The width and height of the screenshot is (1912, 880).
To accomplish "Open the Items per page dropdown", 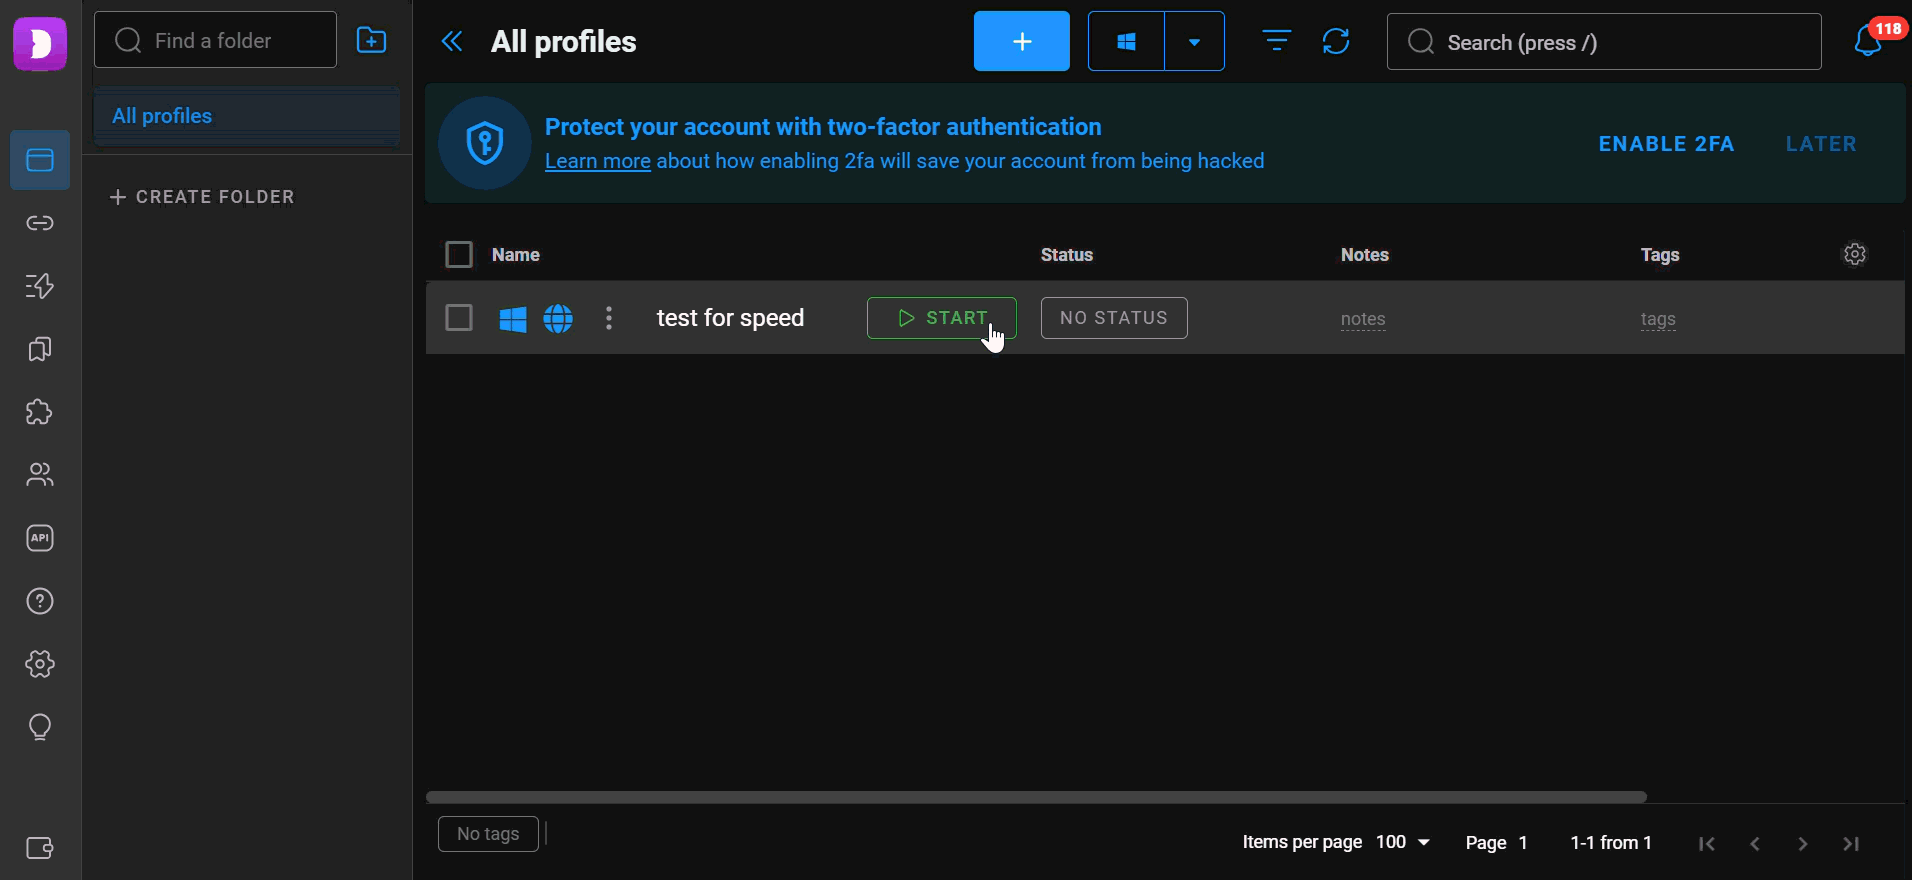I will 1403,842.
